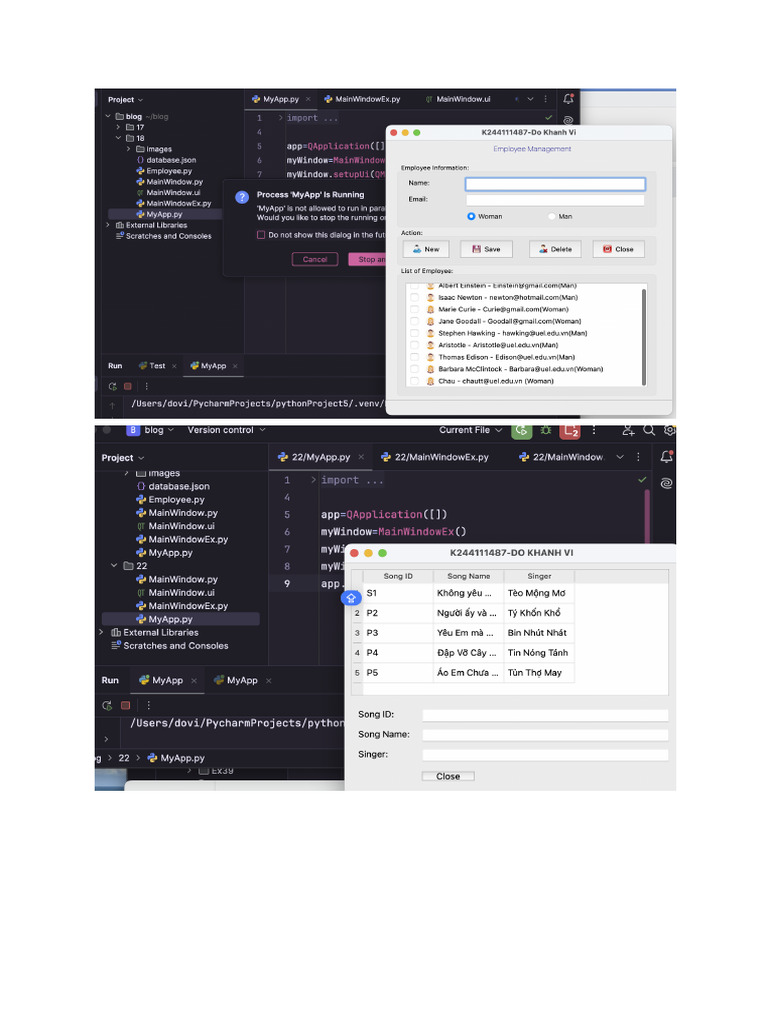Click the AI assistant spiral icon in upper PyCharm
This screenshot has height=1024, width=768.
point(568,120)
